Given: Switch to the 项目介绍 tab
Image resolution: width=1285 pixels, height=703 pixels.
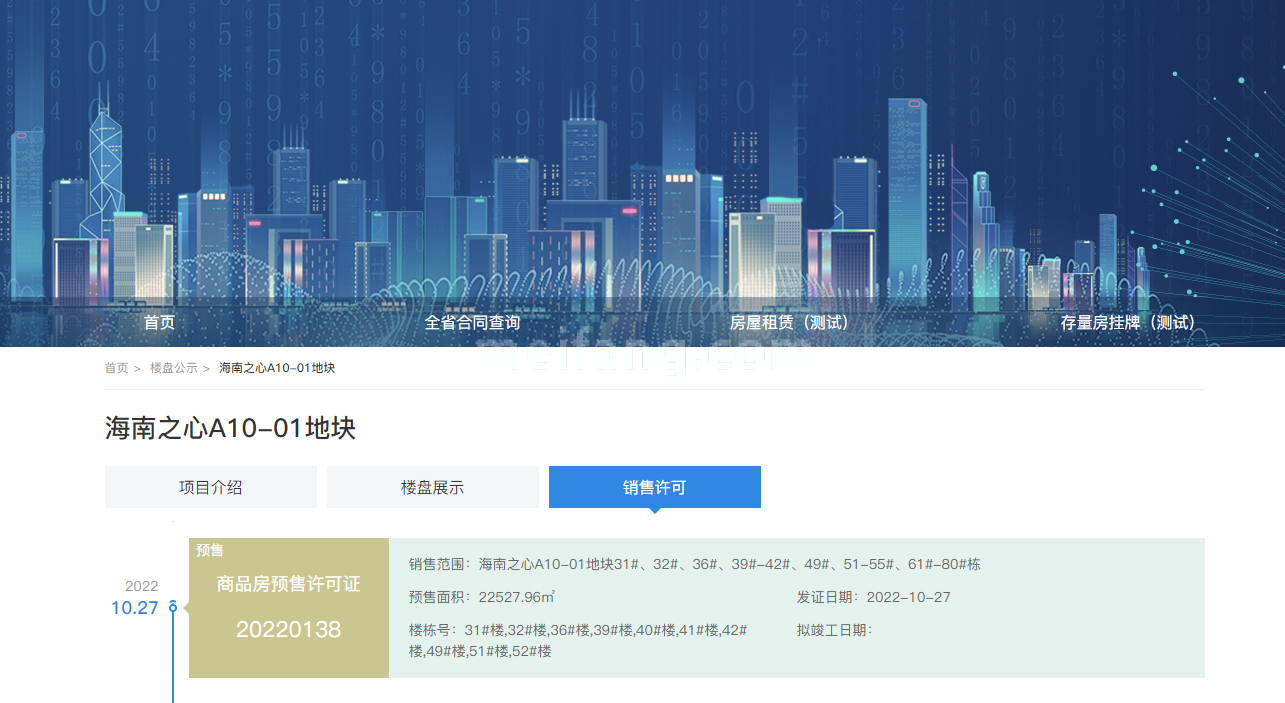Looking at the screenshot, I should pos(211,487).
